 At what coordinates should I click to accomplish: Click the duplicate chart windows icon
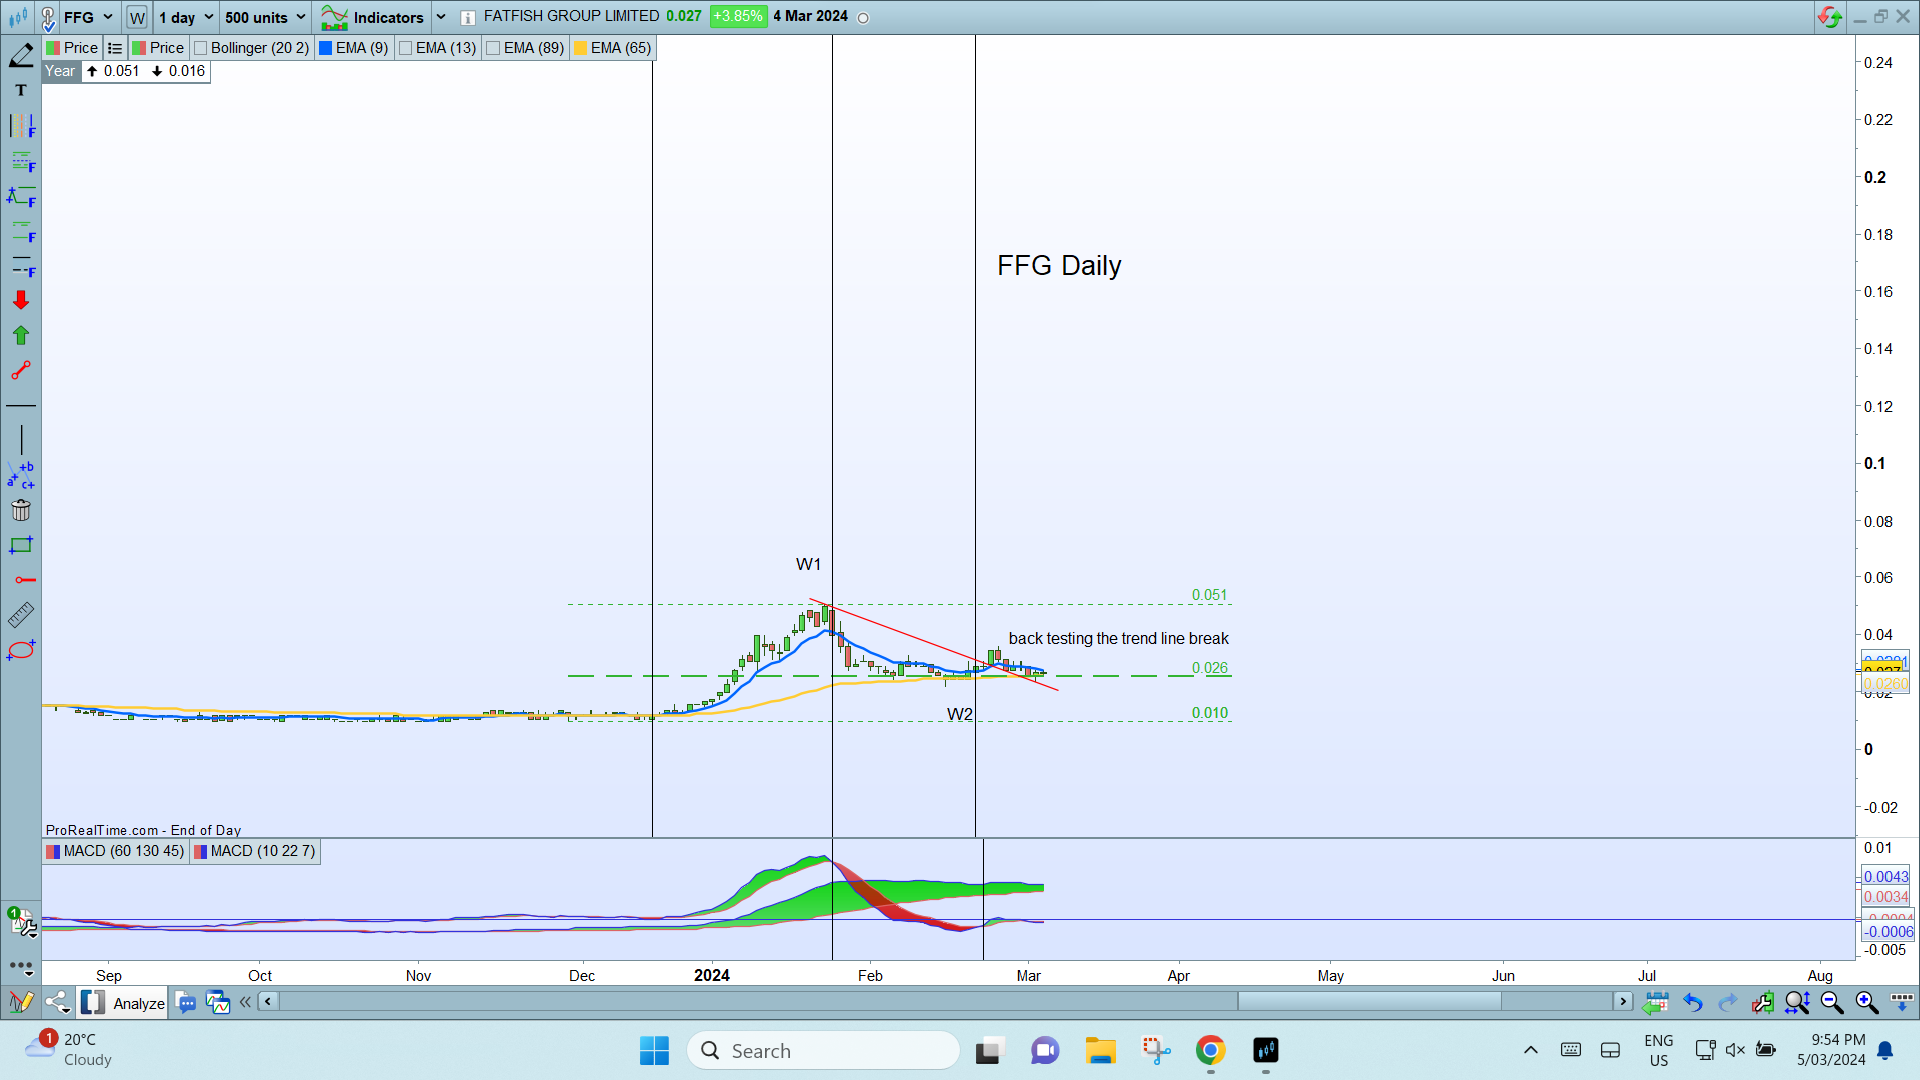217,1002
